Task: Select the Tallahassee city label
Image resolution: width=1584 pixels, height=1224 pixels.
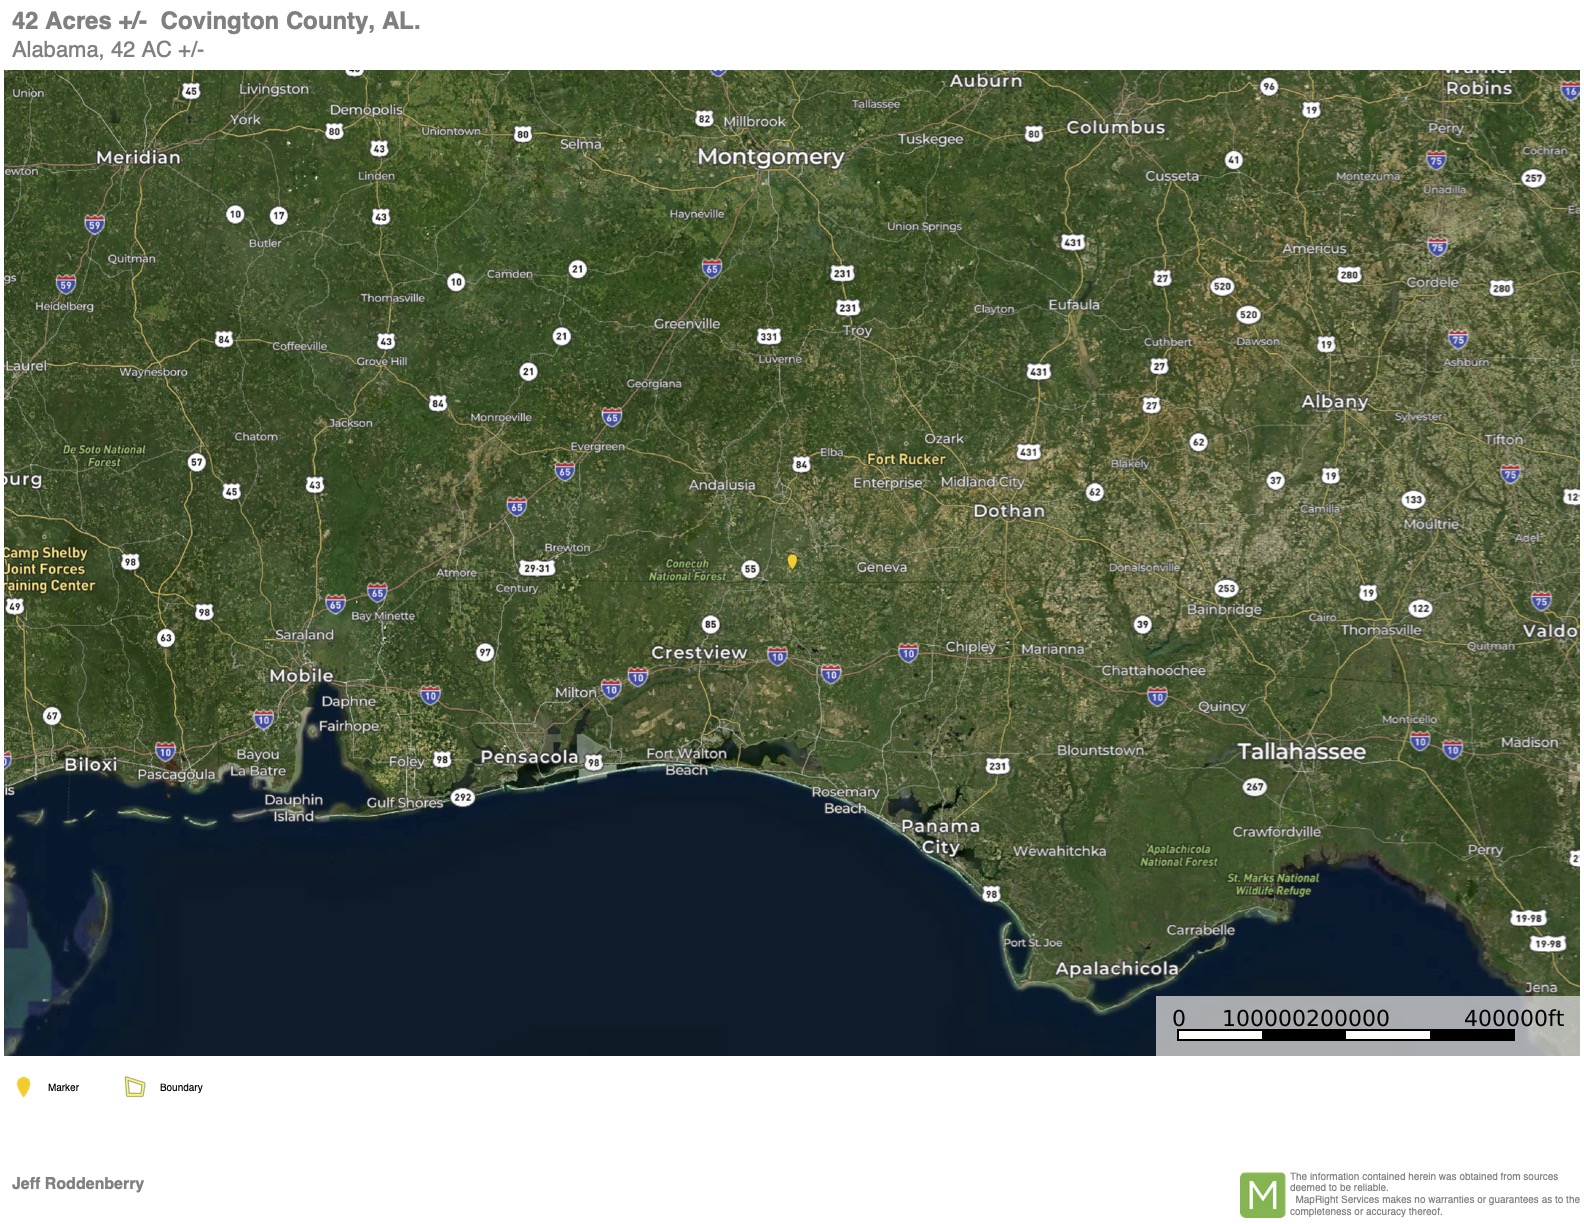Action: coord(1301,752)
